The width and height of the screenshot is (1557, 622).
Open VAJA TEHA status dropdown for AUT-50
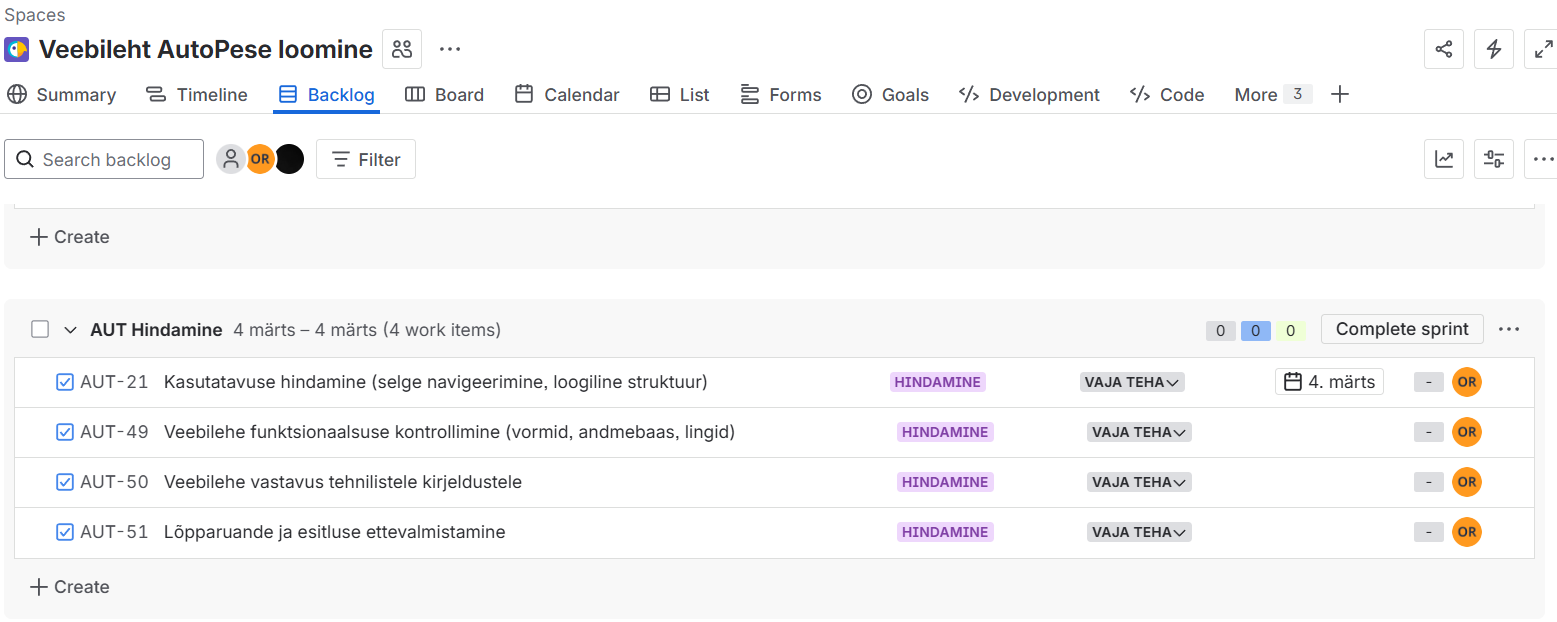tap(1139, 482)
